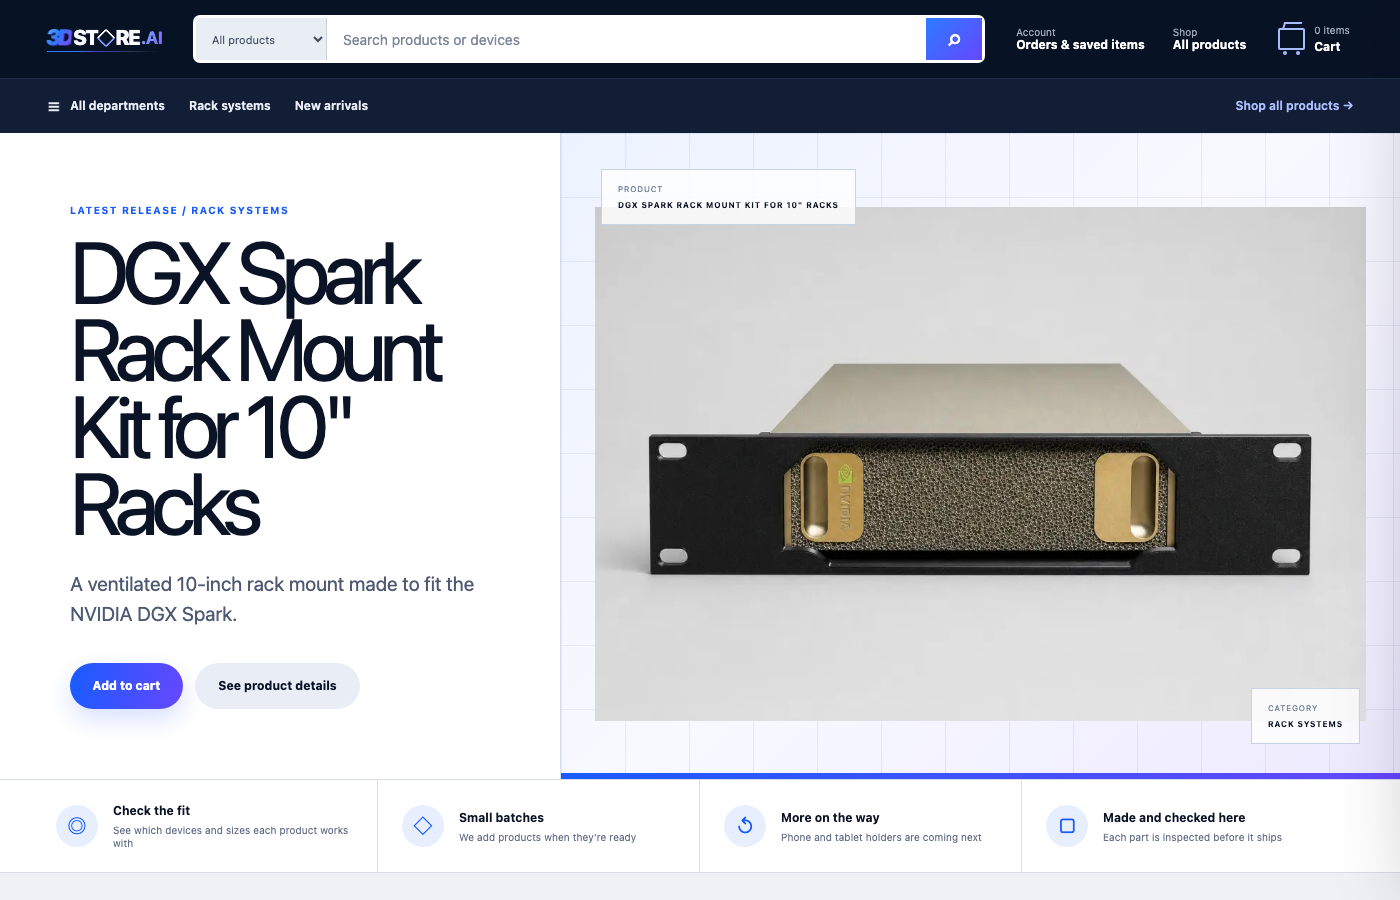Click the Add to cart button
The image size is (1400, 900).
[126, 686]
